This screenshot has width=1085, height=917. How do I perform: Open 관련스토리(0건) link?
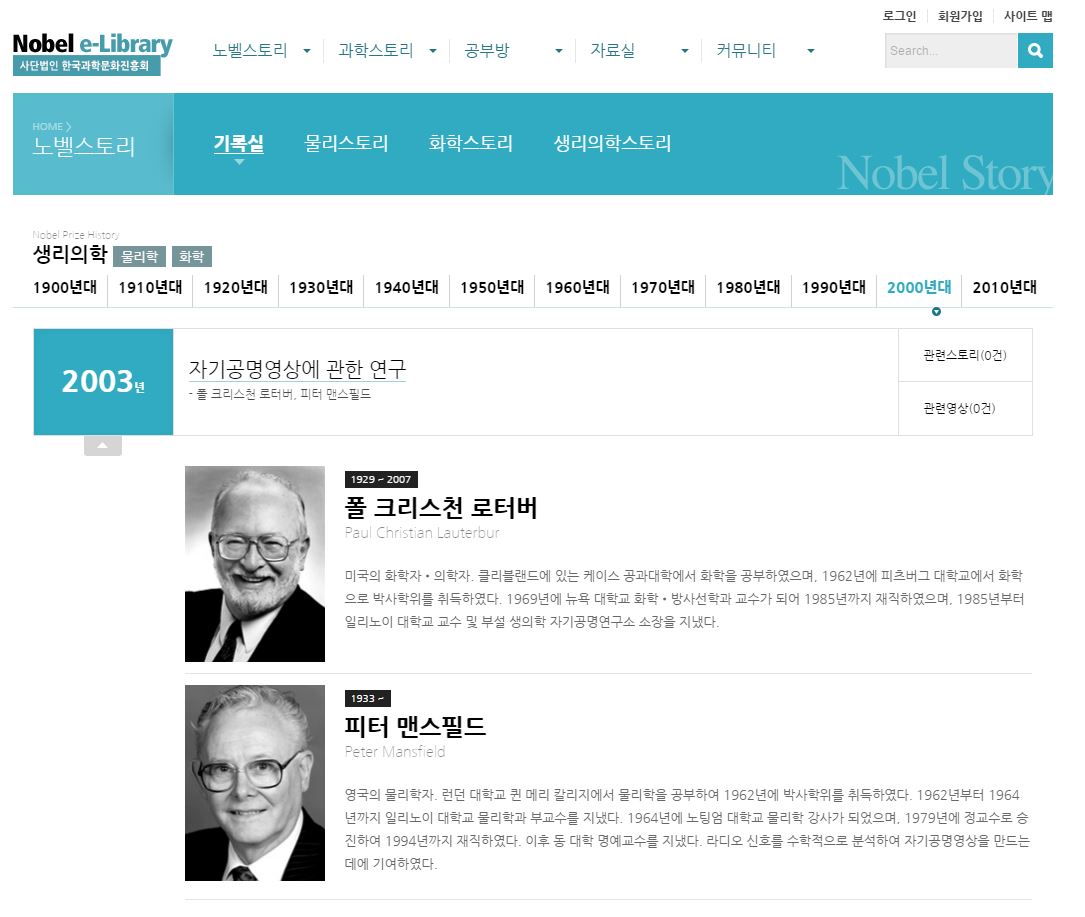click(965, 356)
